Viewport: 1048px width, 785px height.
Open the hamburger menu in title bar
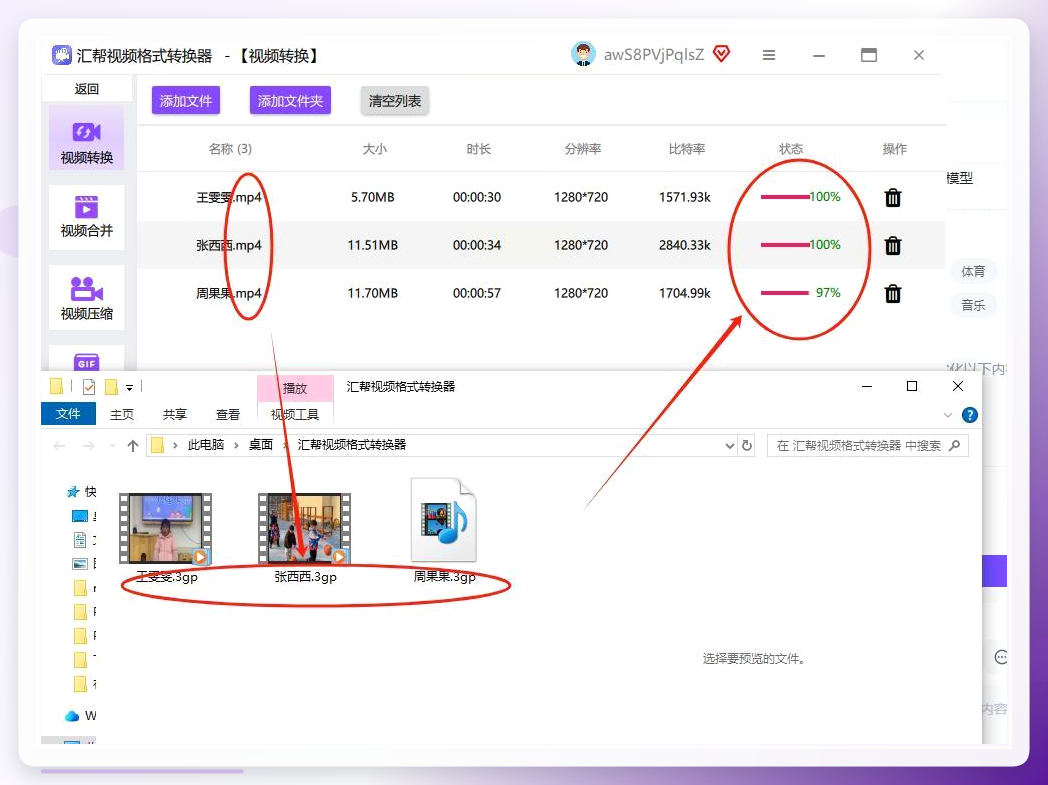pos(769,55)
